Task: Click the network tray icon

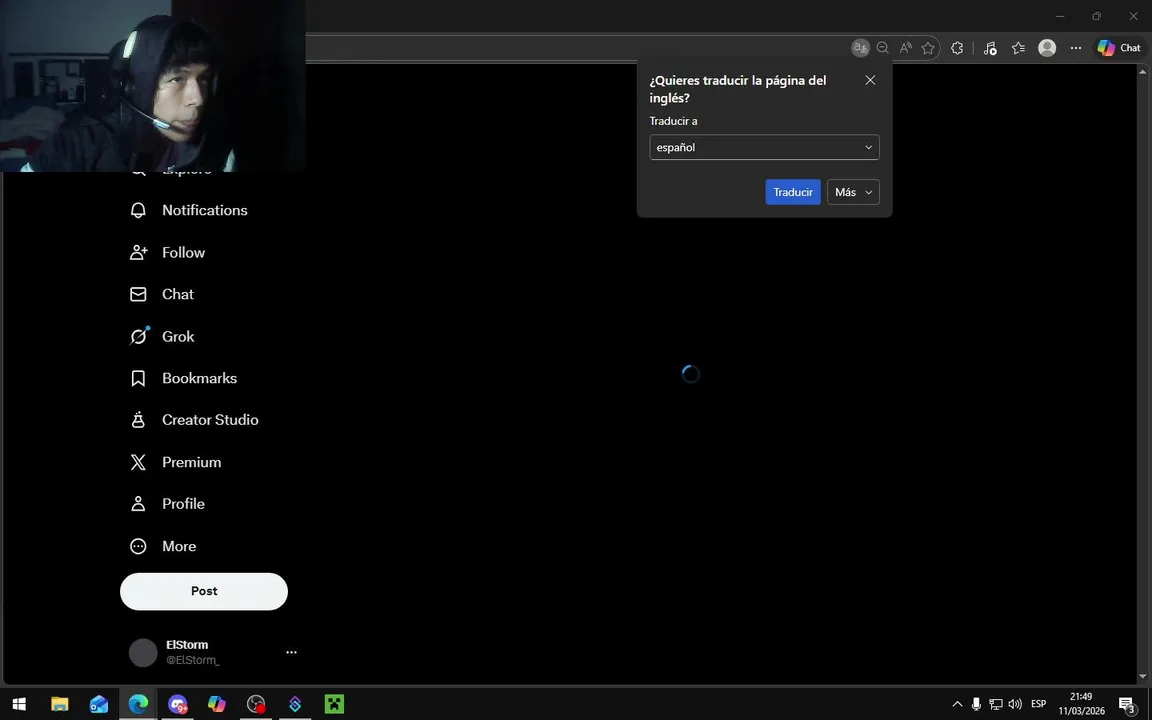Action: (x=996, y=704)
